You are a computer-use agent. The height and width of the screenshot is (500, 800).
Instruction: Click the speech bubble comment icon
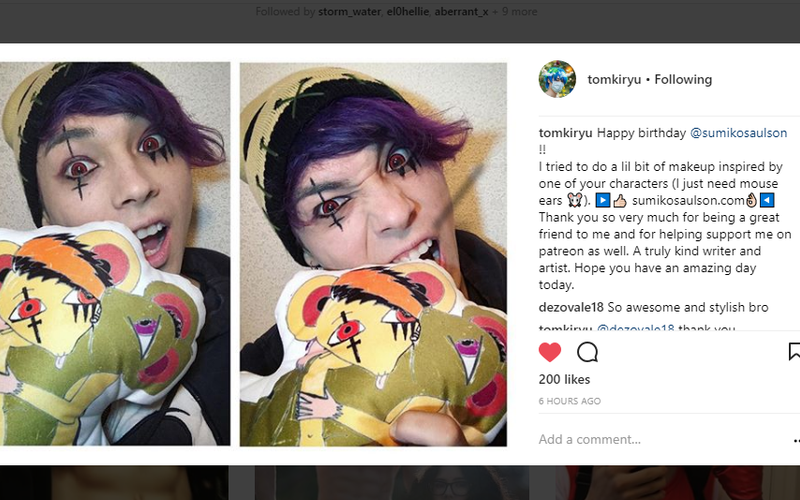(x=587, y=352)
